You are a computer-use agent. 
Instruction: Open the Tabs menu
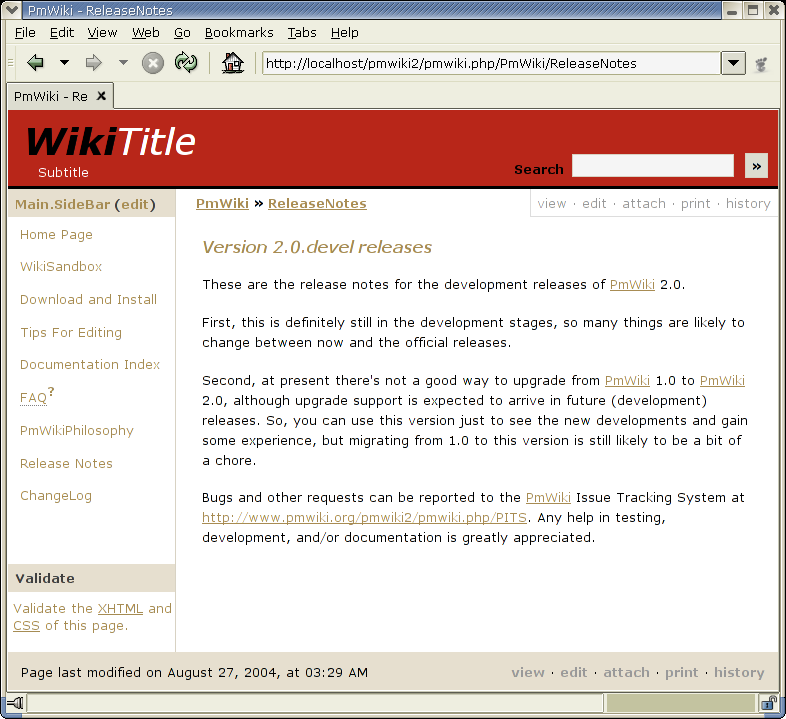(x=302, y=33)
